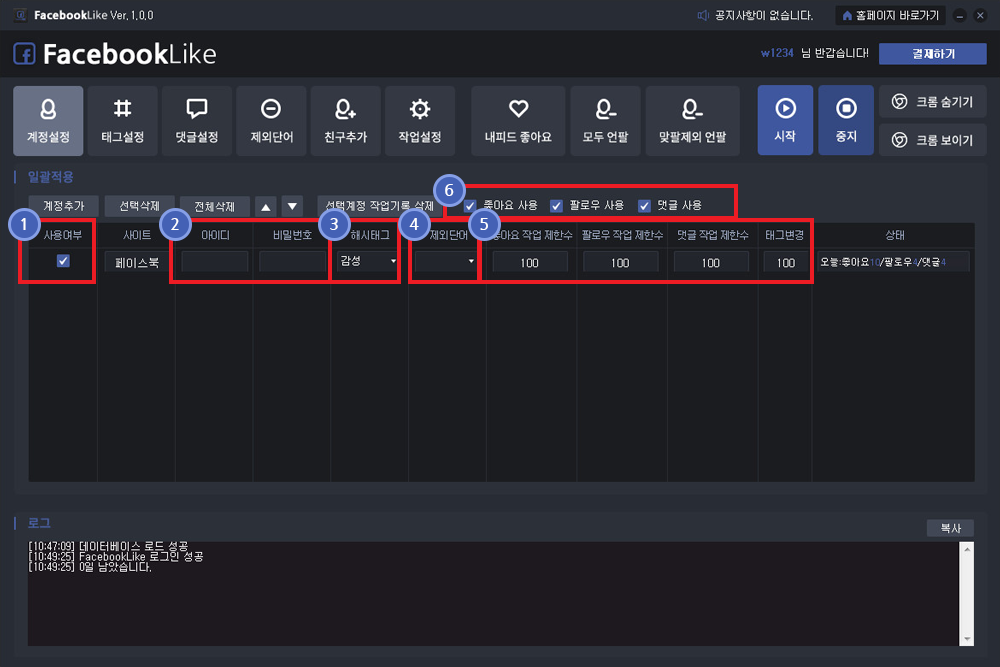Screen dimensions: 1000x667
Task: Click the 아이디 input field
Action: [214, 261]
